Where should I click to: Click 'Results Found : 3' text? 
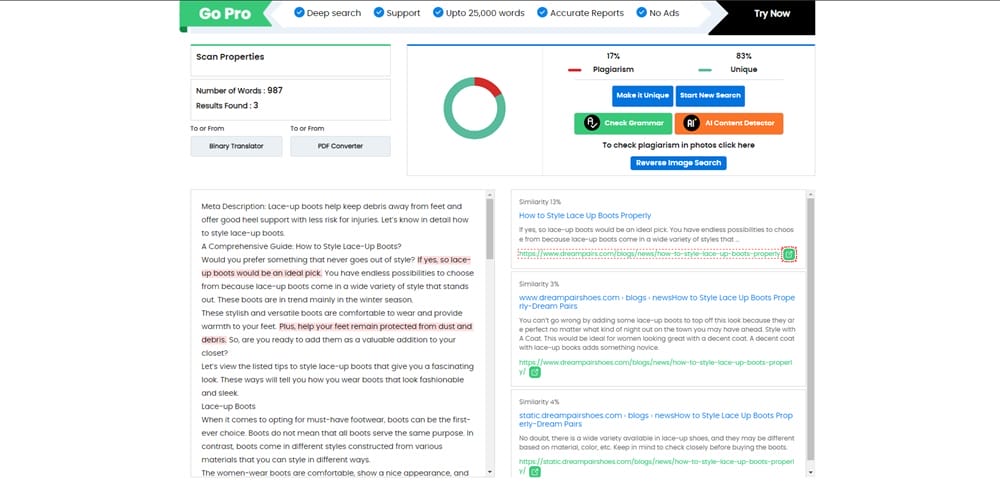pos(227,106)
